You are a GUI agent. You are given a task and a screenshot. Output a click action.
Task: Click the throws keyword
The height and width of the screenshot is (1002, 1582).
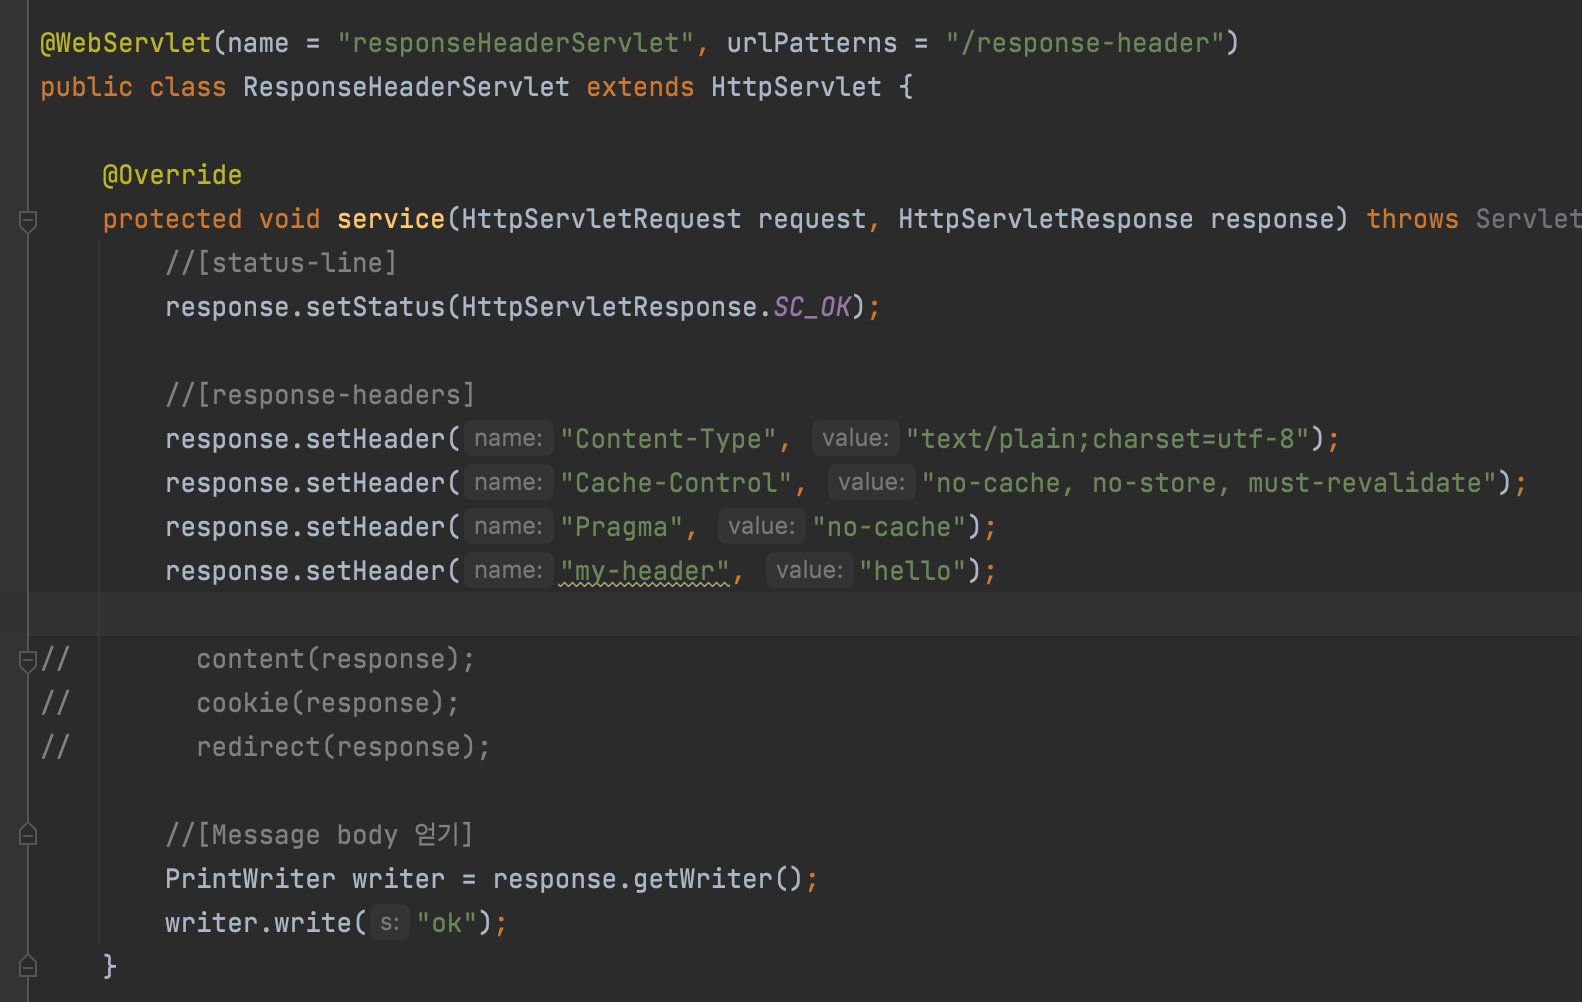pos(1412,219)
